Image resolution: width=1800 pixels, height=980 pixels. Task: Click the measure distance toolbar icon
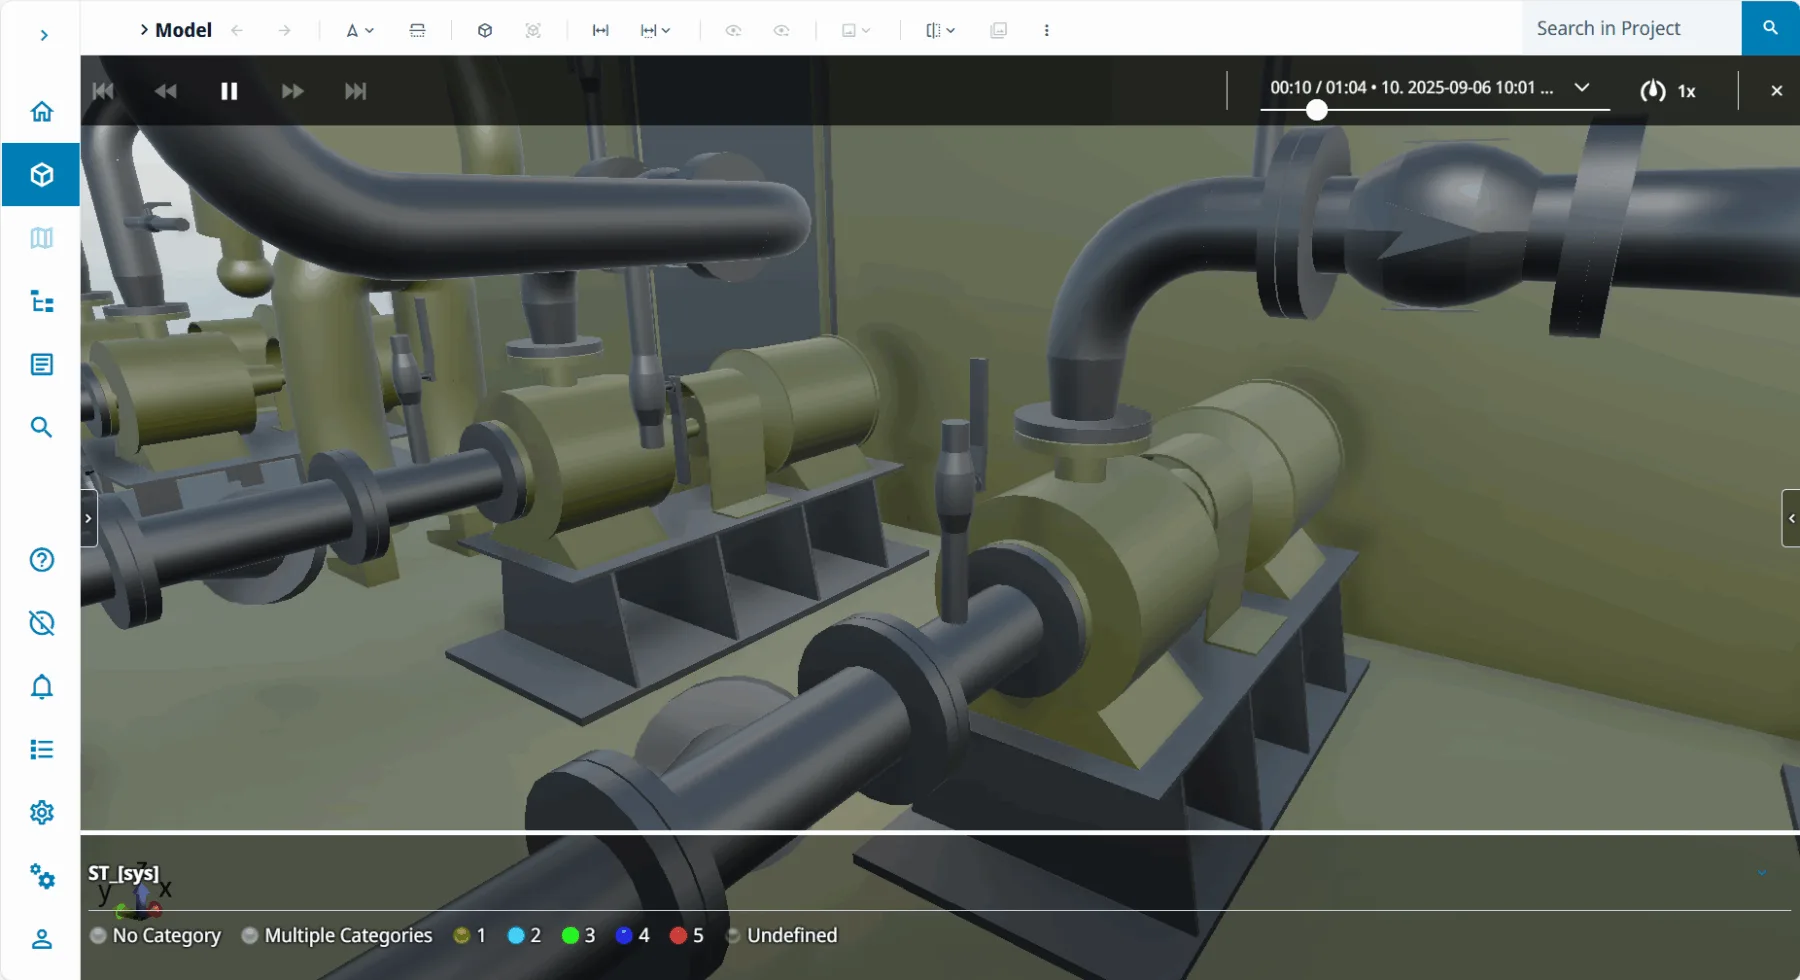(600, 30)
